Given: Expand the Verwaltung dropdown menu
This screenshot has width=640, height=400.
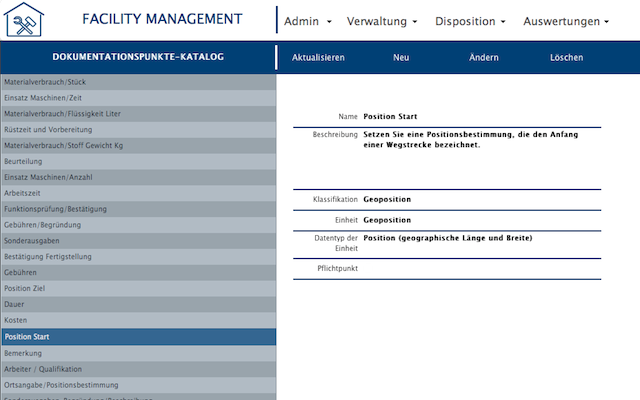Looking at the screenshot, I should click(382, 21).
